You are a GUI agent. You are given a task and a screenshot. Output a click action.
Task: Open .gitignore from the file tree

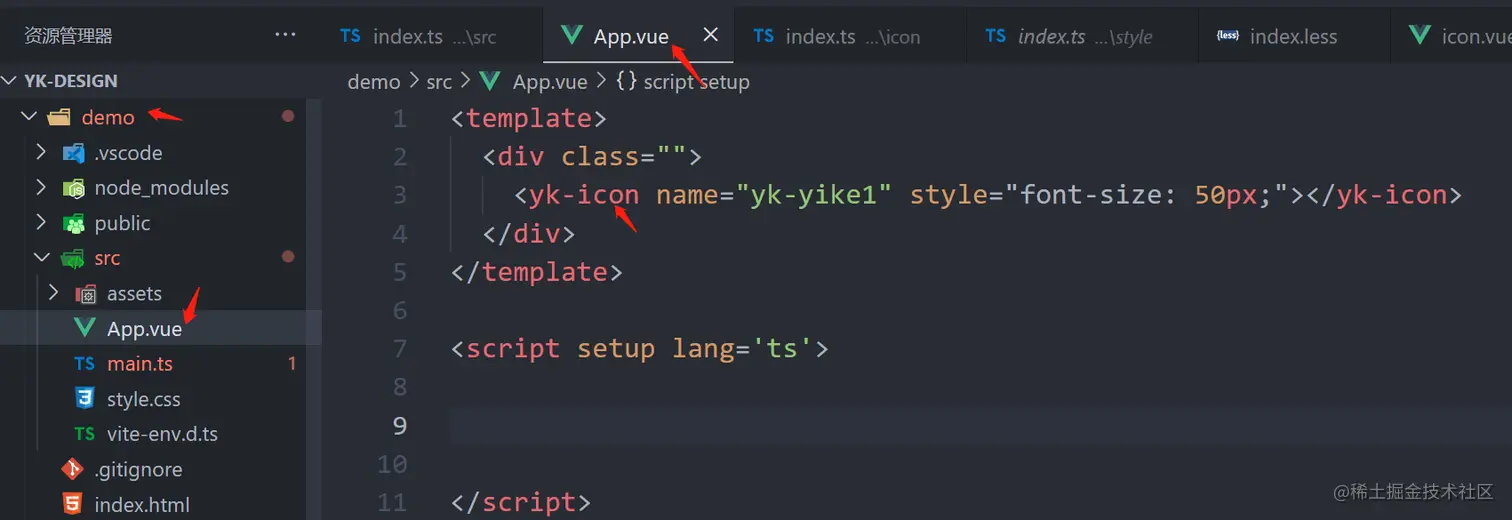click(x=161, y=469)
